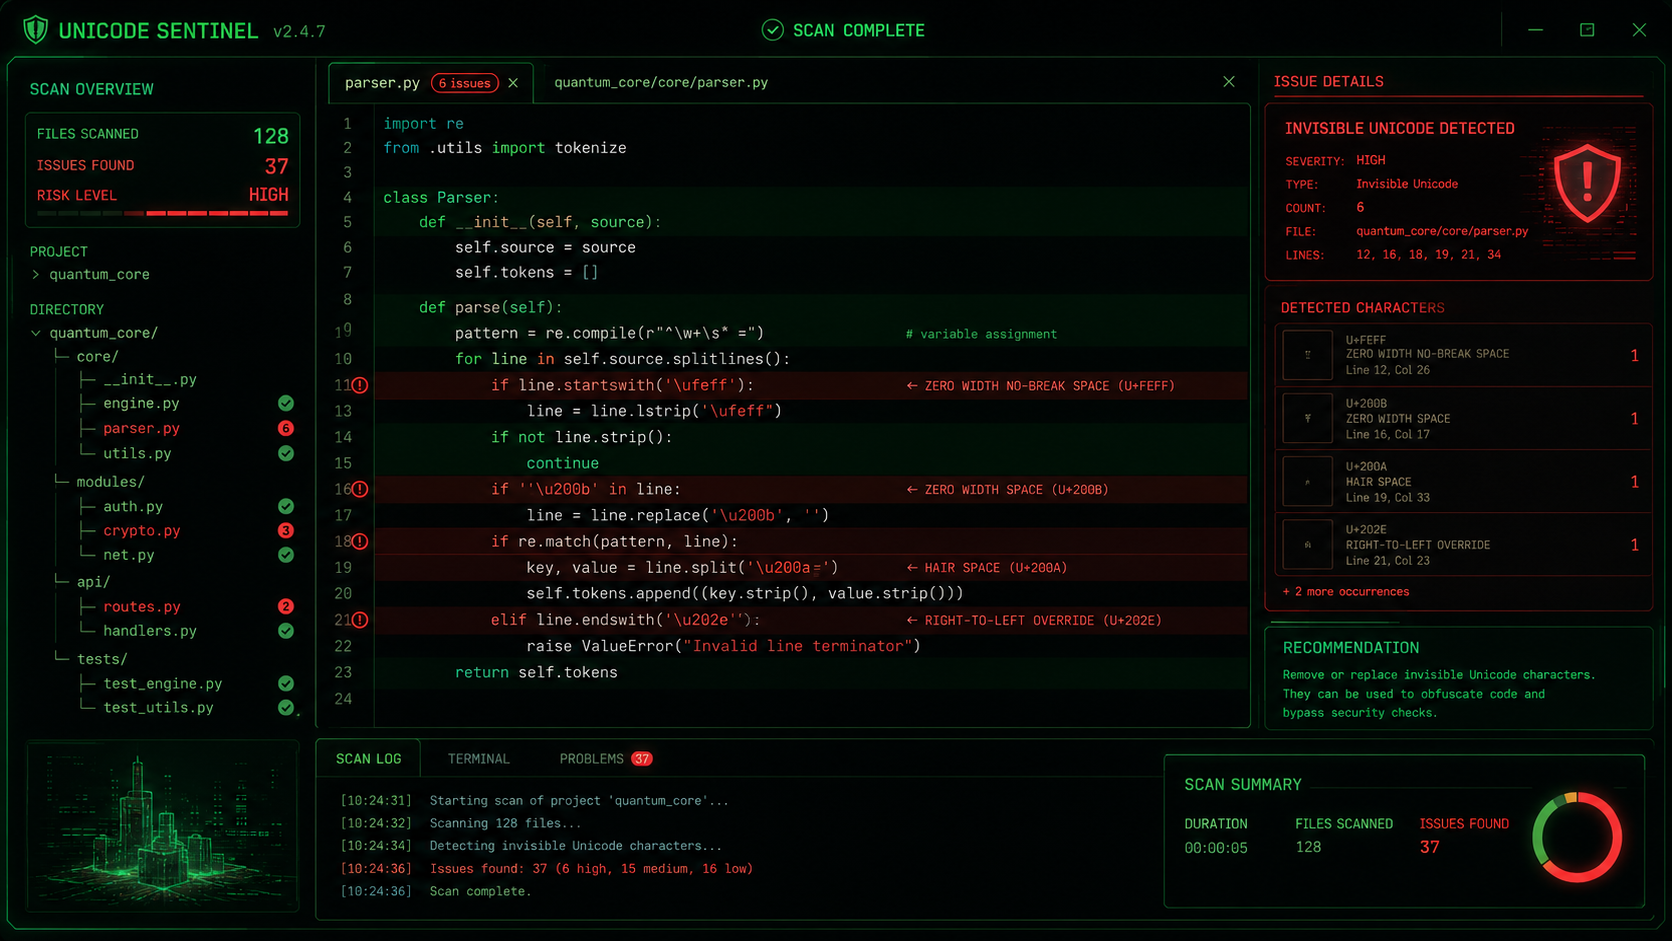Click the flagged lines list 12, 16, 18, 19, 21, 34

(1428, 255)
